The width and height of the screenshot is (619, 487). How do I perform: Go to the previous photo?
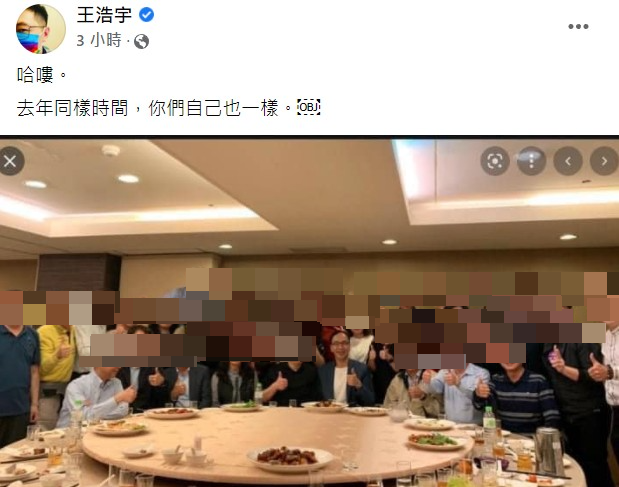[568, 161]
